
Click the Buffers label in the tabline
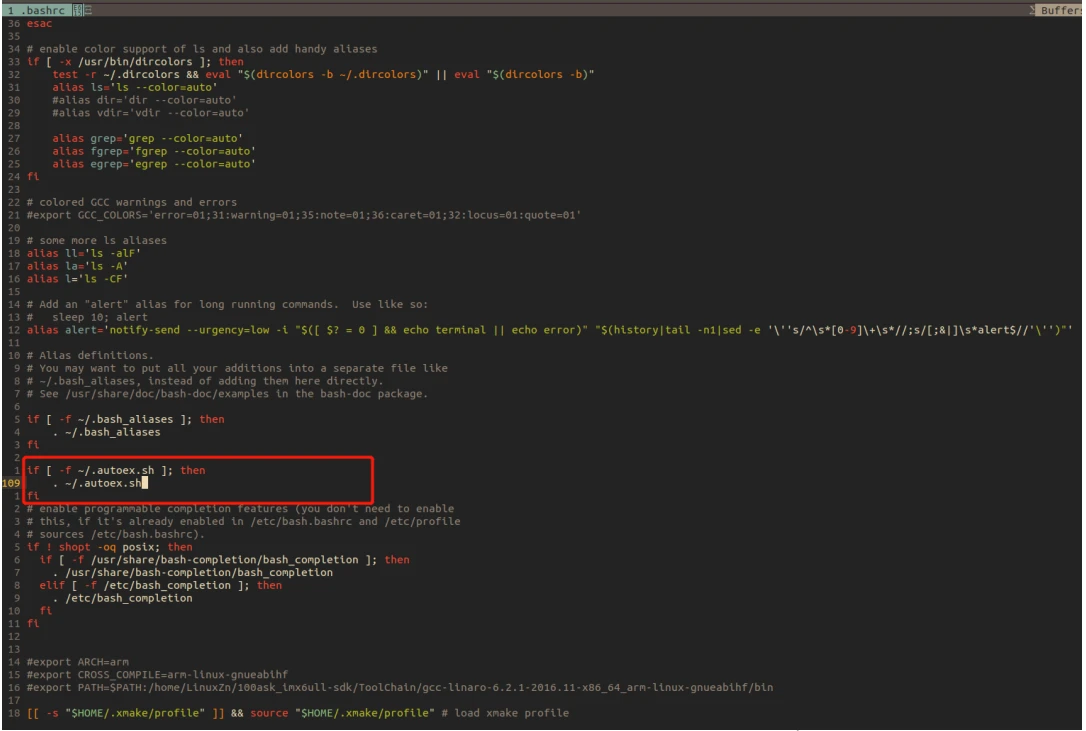(1060, 10)
